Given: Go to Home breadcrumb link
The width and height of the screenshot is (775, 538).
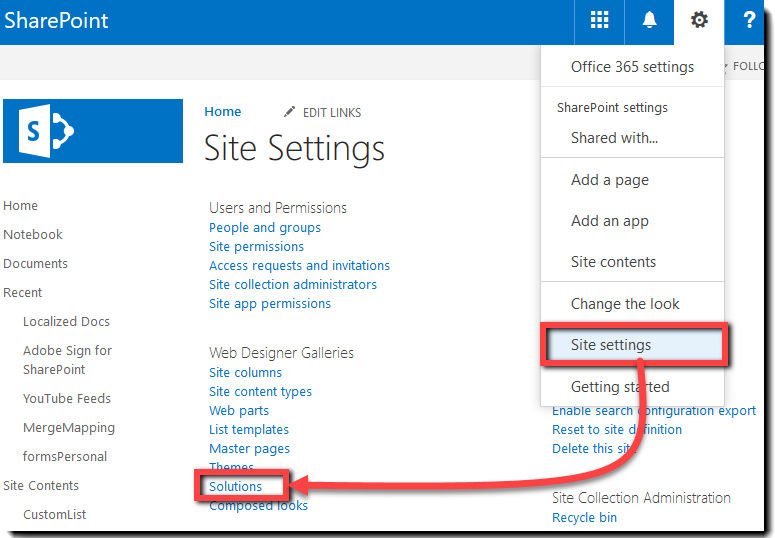Looking at the screenshot, I should 222,112.
